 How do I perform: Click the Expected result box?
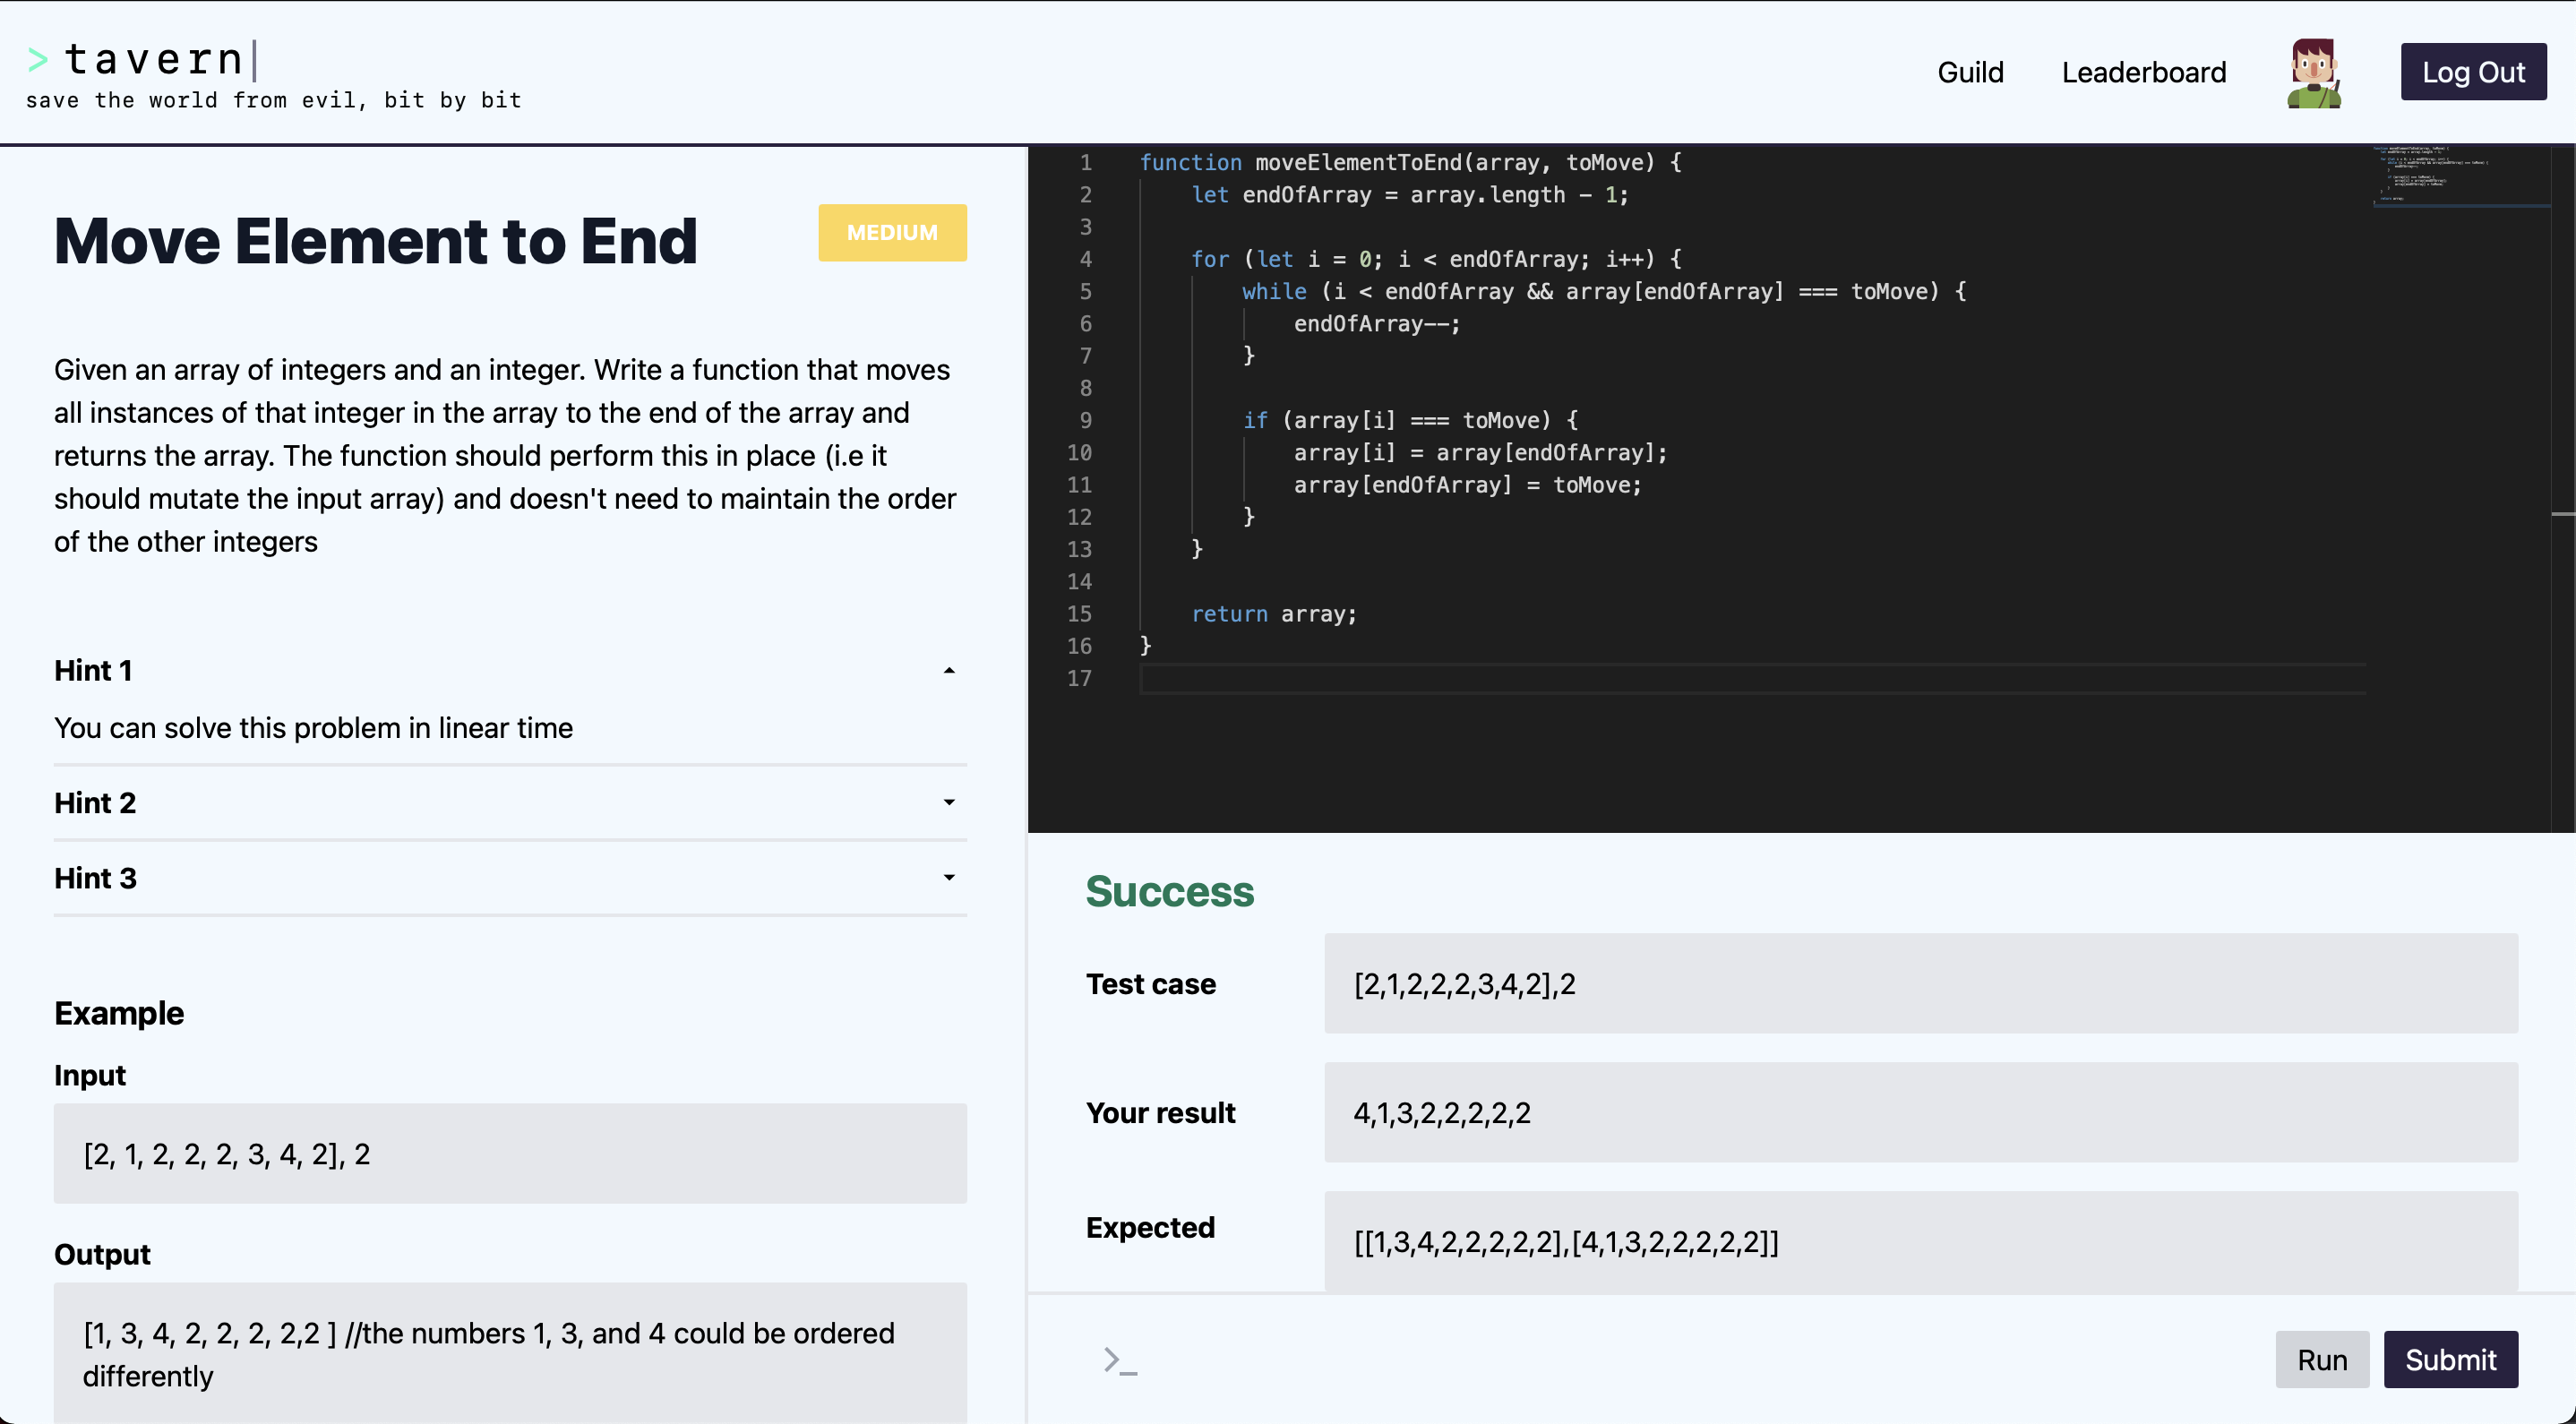tap(1920, 1241)
